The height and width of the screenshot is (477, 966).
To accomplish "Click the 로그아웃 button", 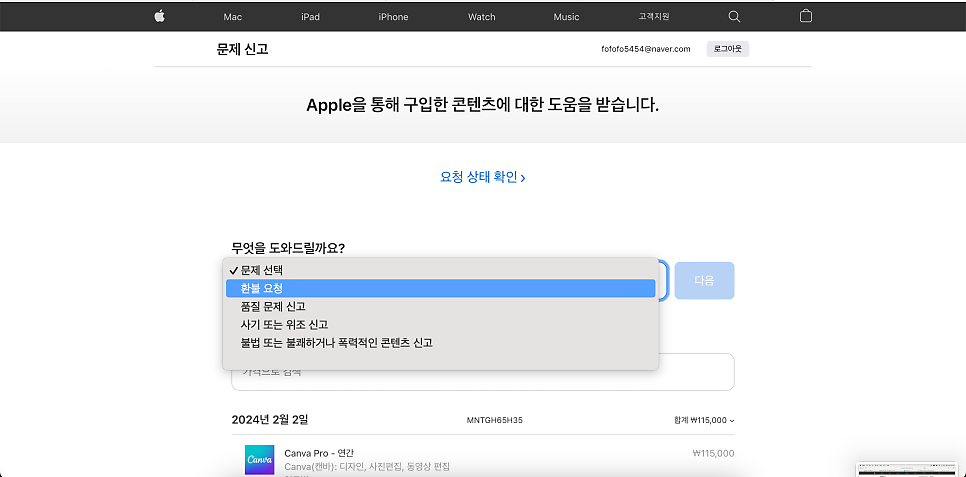I will tap(728, 49).
